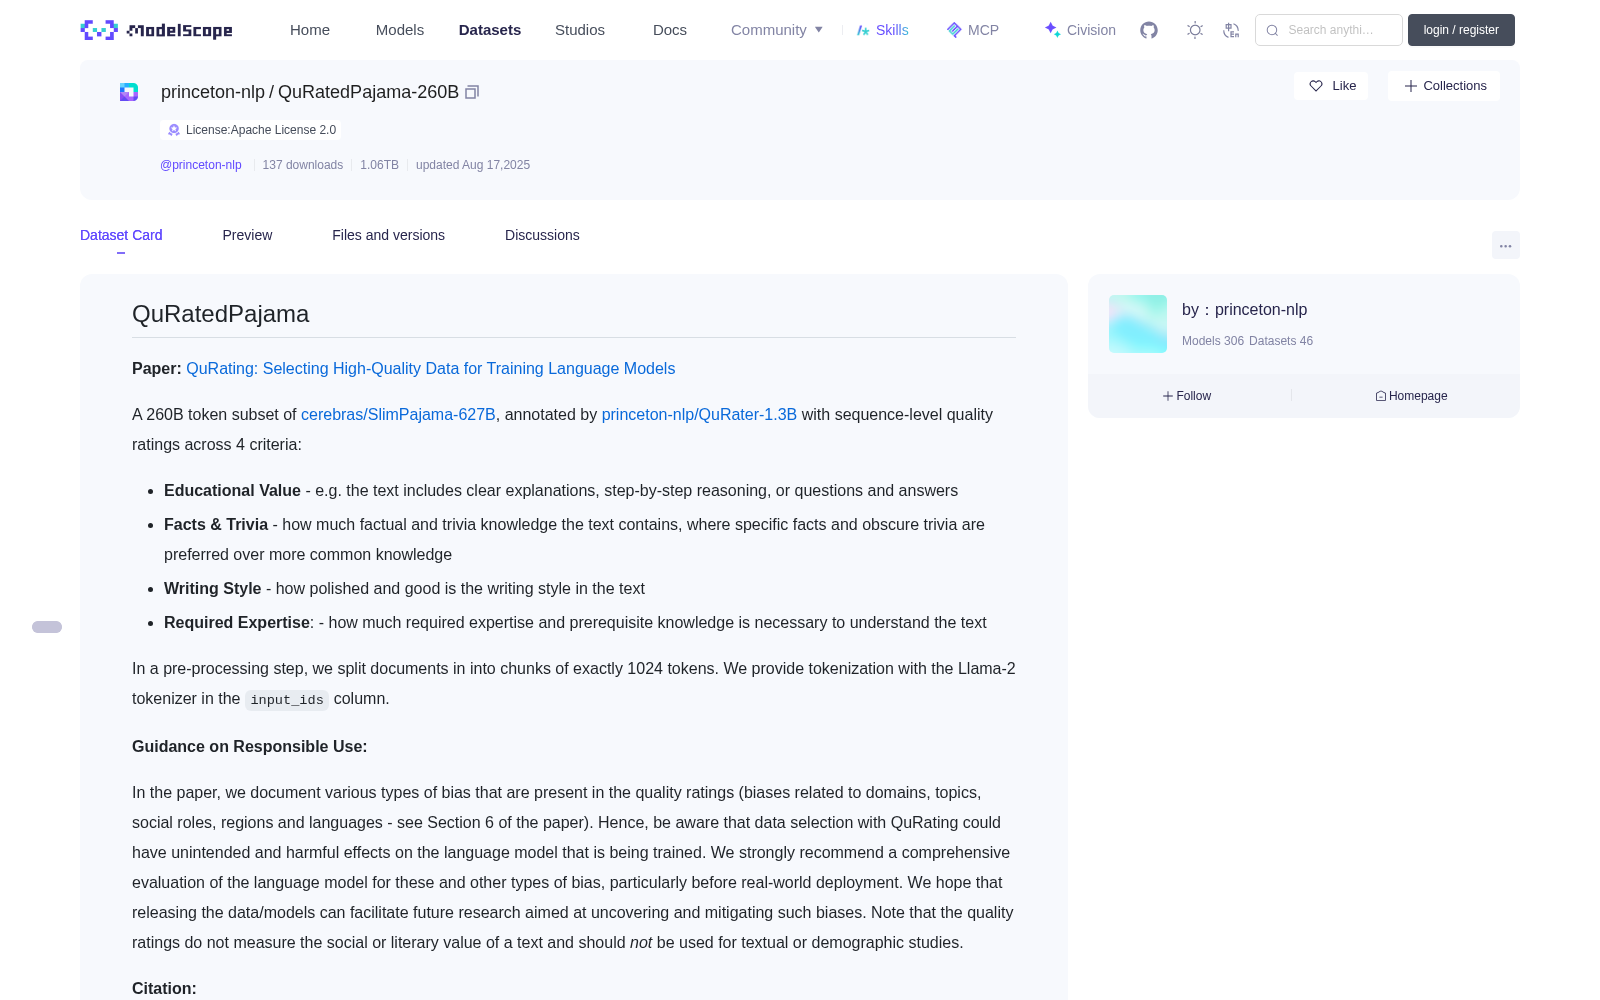Focus the search anything field

[x=1328, y=30]
